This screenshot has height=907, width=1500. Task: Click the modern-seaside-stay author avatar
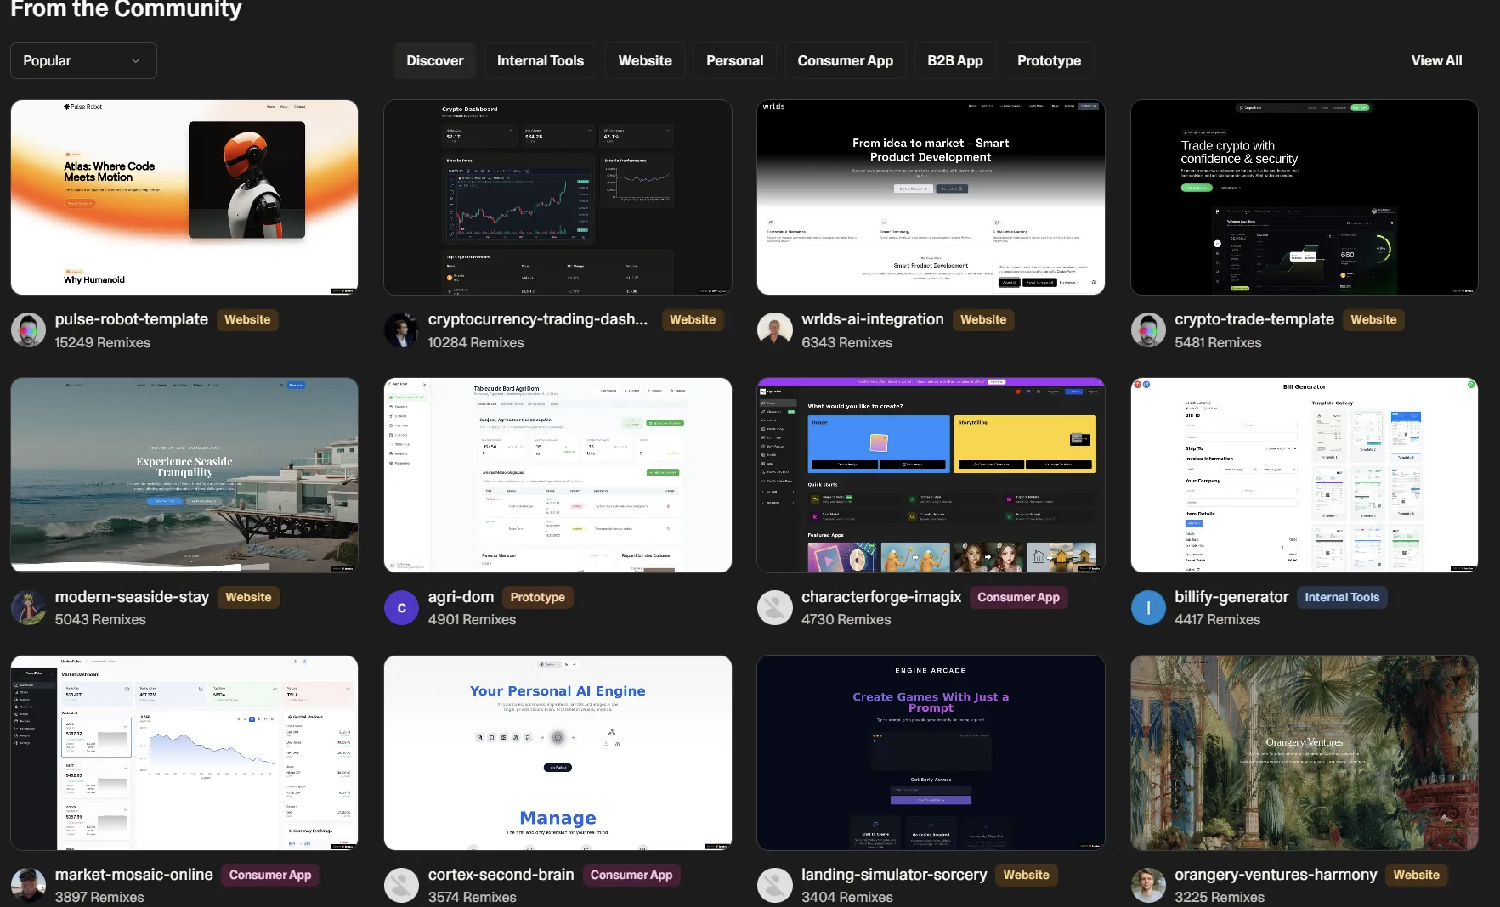tap(28, 608)
